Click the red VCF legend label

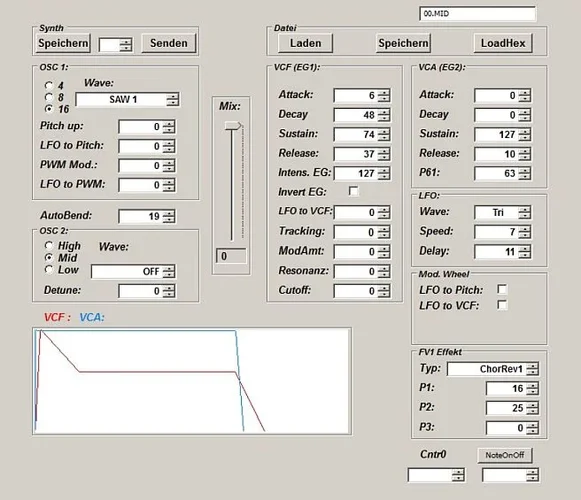(57, 317)
